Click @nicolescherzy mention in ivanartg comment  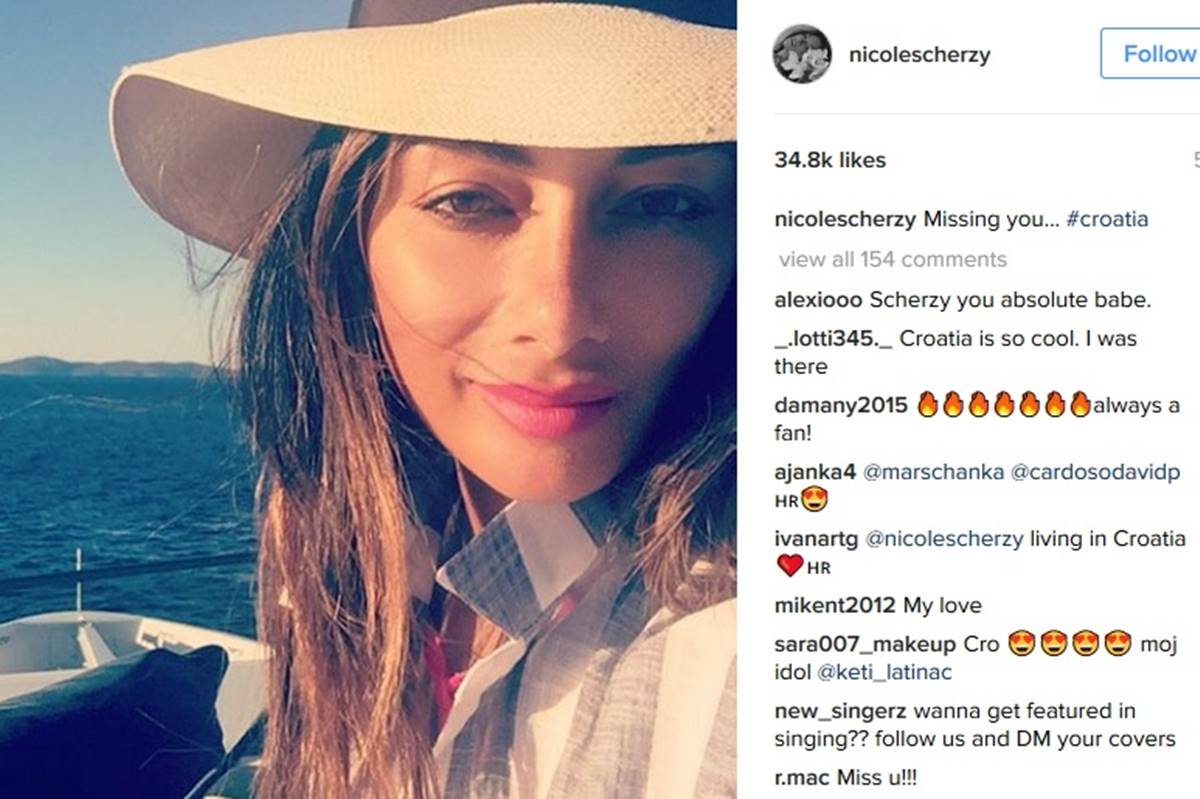[944, 539]
